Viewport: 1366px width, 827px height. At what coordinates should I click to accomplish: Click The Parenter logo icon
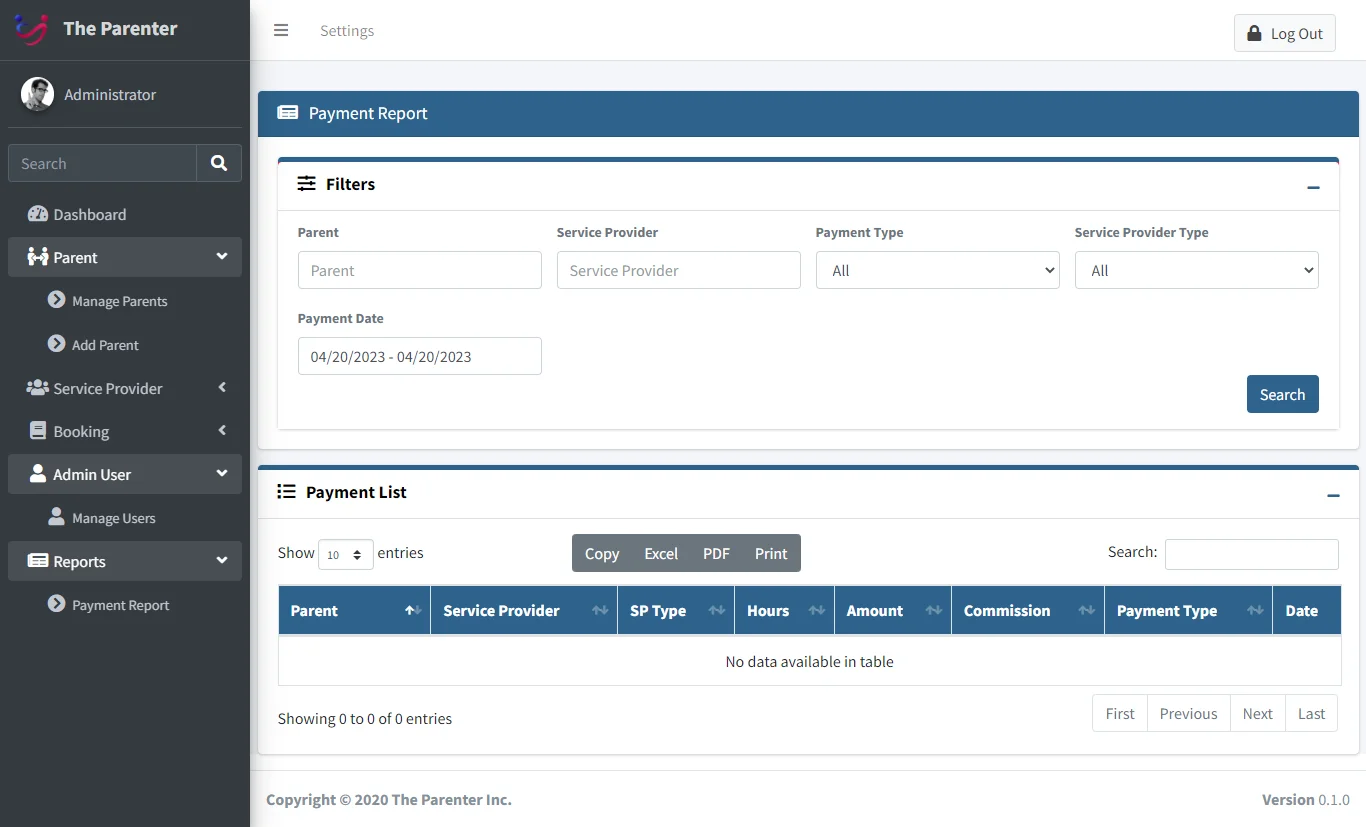pos(31,29)
